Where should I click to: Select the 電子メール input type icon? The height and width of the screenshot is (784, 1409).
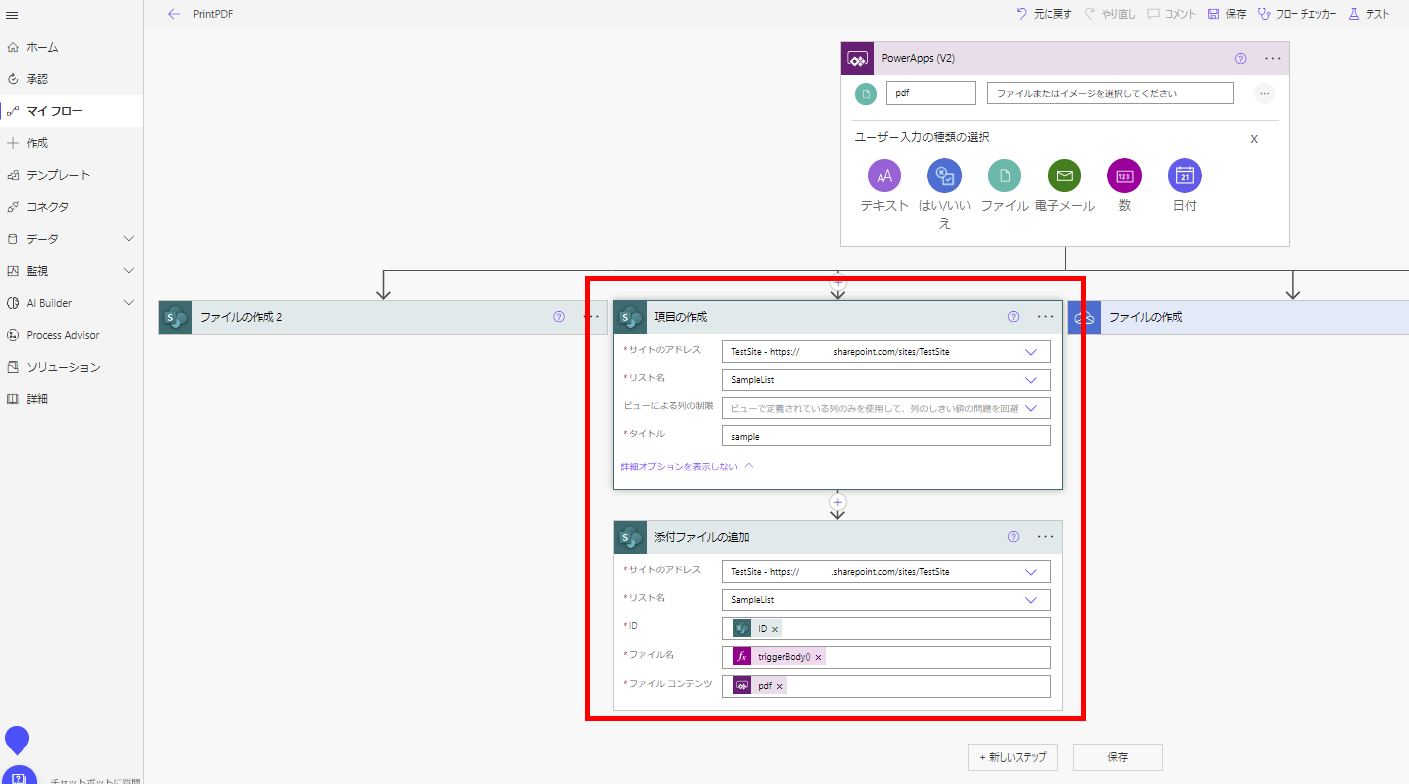tap(1063, 175)
